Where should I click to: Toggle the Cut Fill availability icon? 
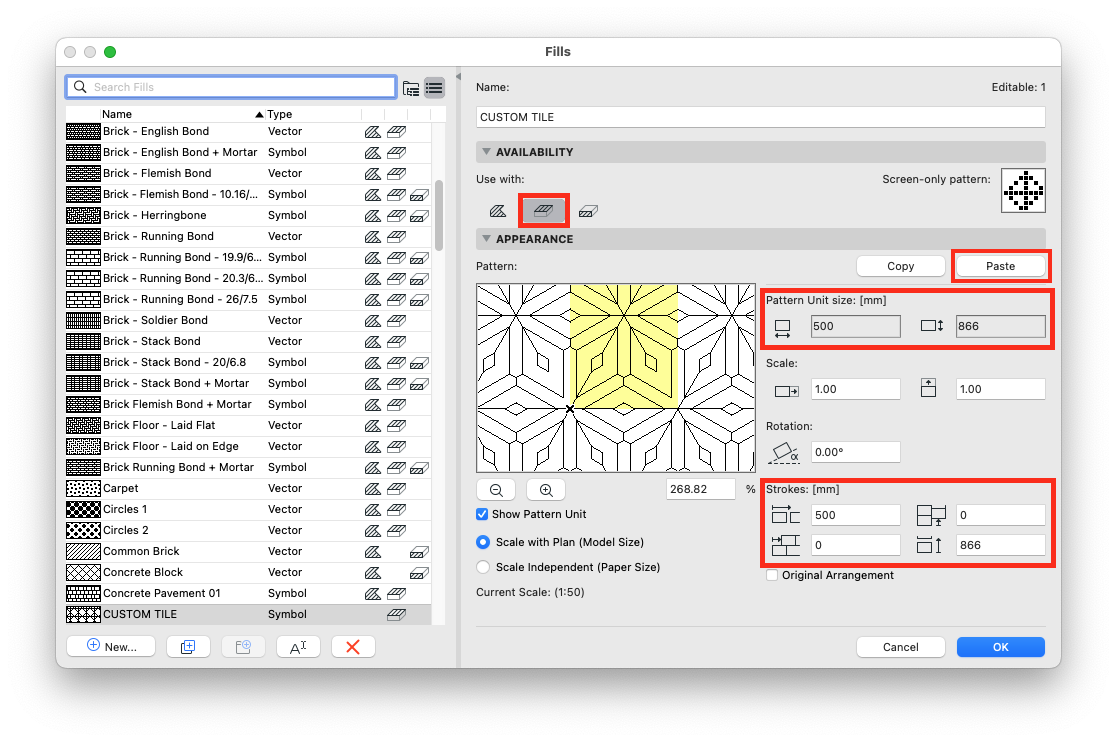[x=588, y=211]
